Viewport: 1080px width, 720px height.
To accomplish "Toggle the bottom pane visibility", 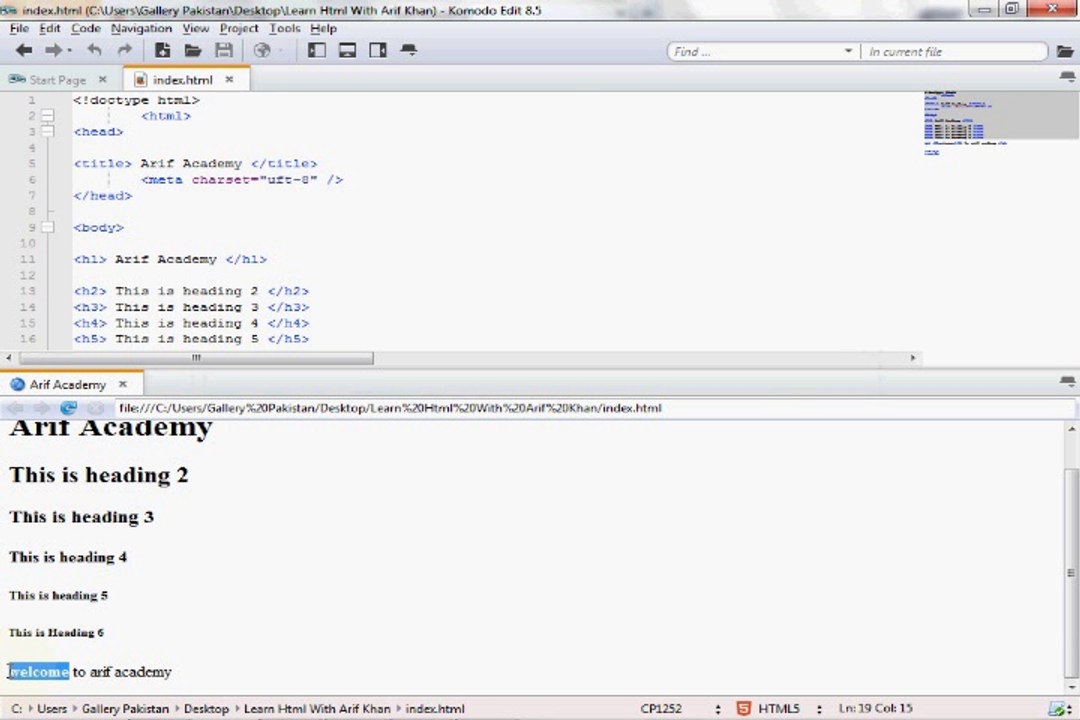I will coord(347,50).
